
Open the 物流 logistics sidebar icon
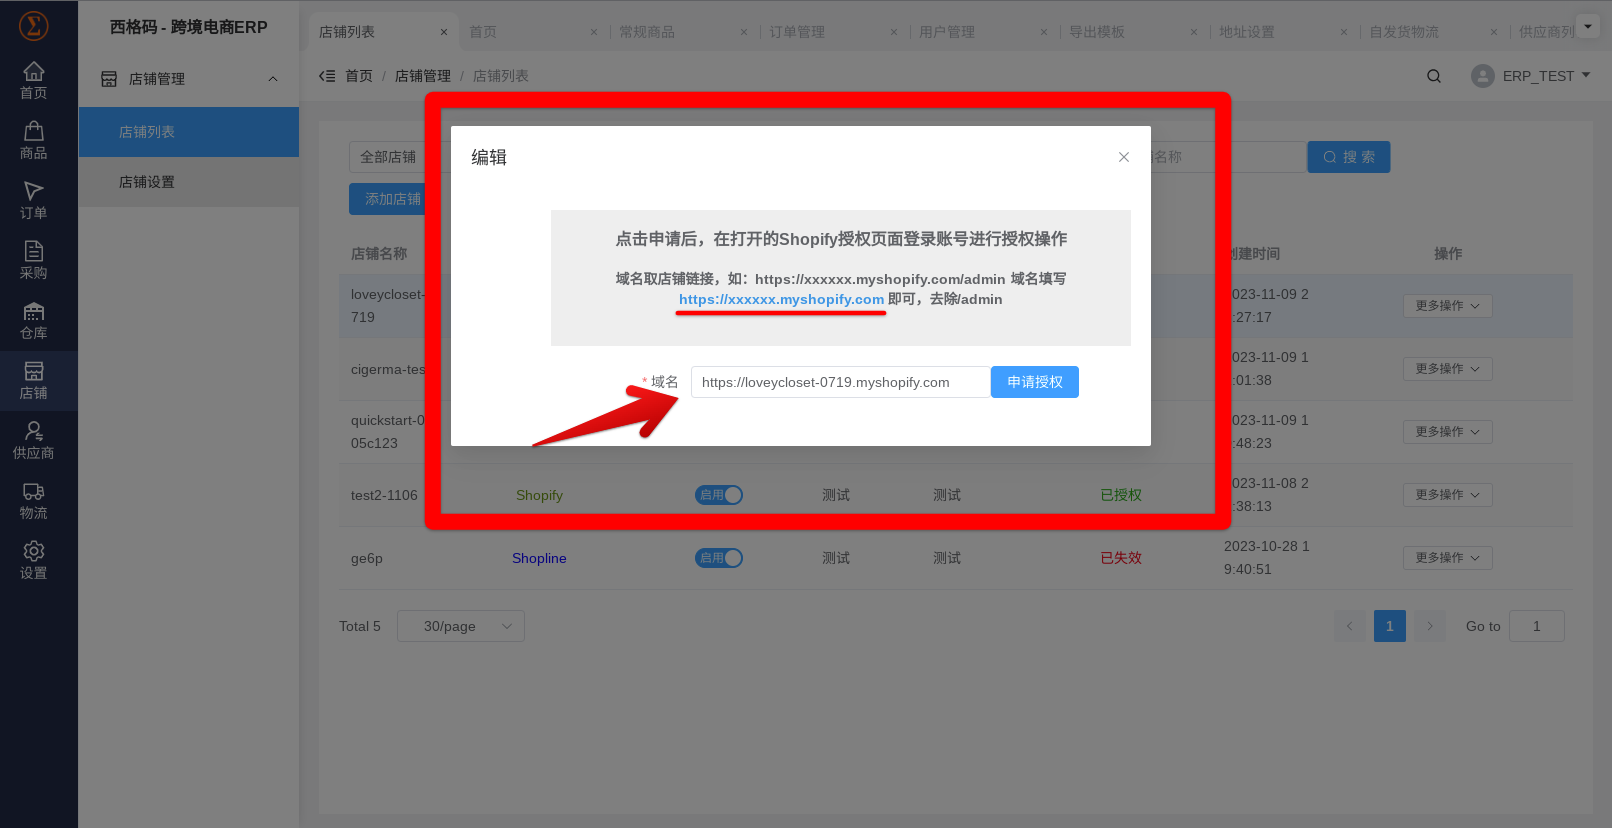click(x=33, y=500)
